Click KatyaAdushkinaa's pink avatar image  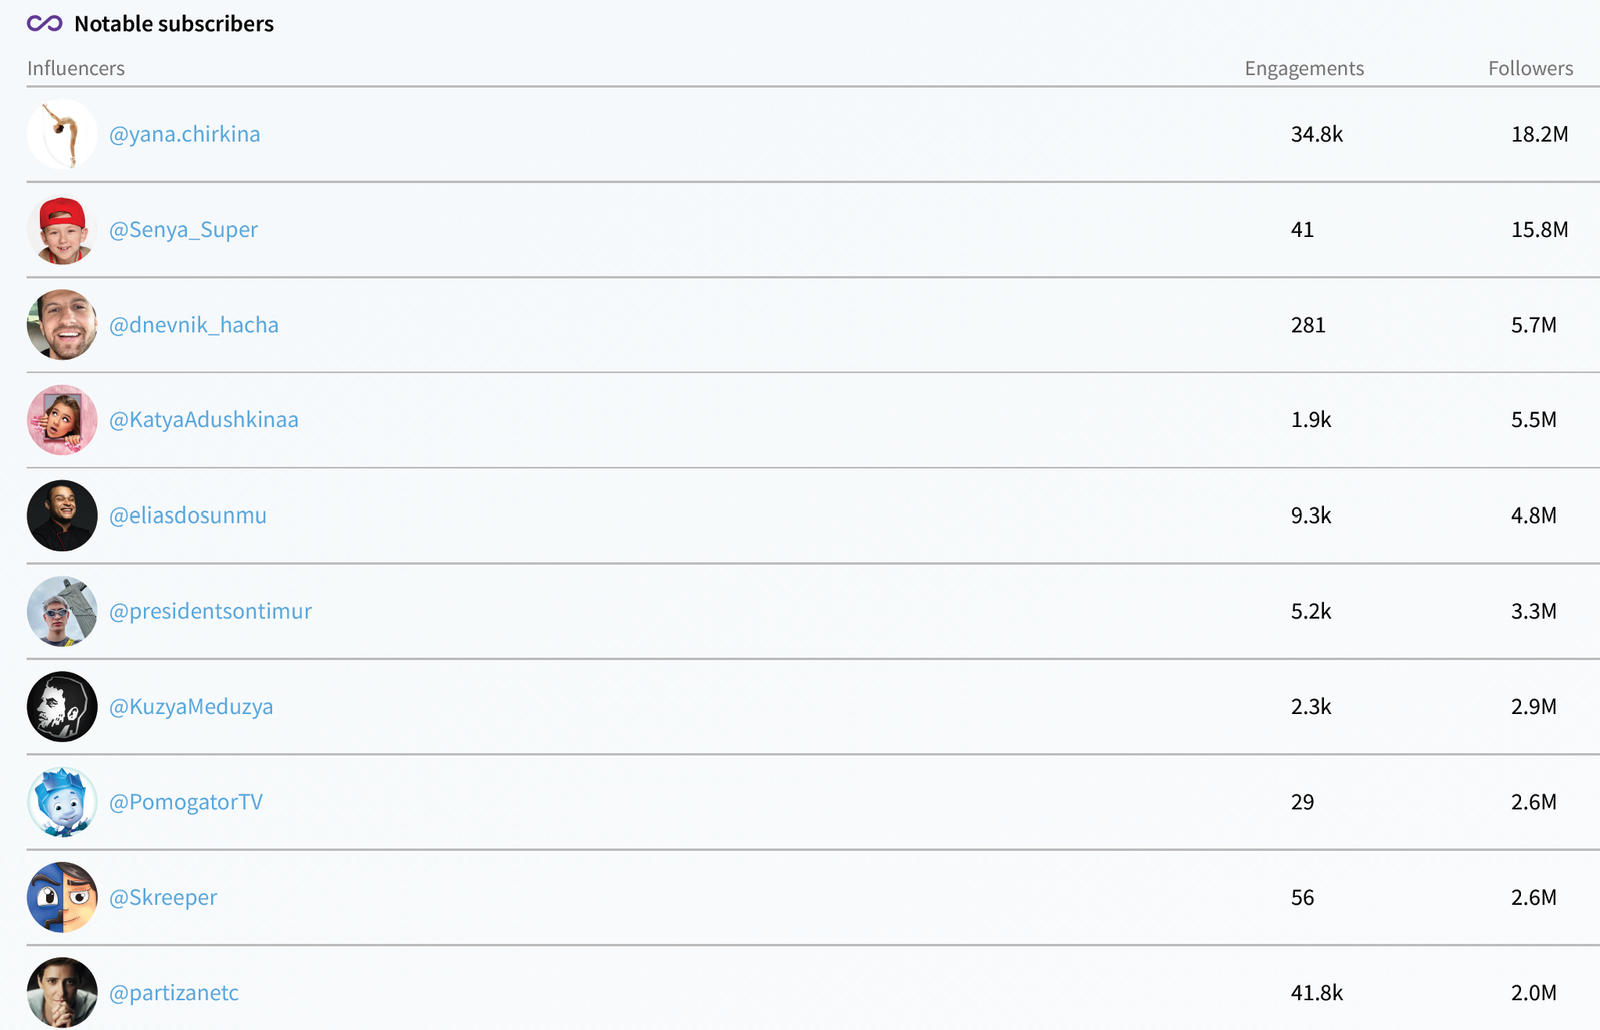(62, 420)
